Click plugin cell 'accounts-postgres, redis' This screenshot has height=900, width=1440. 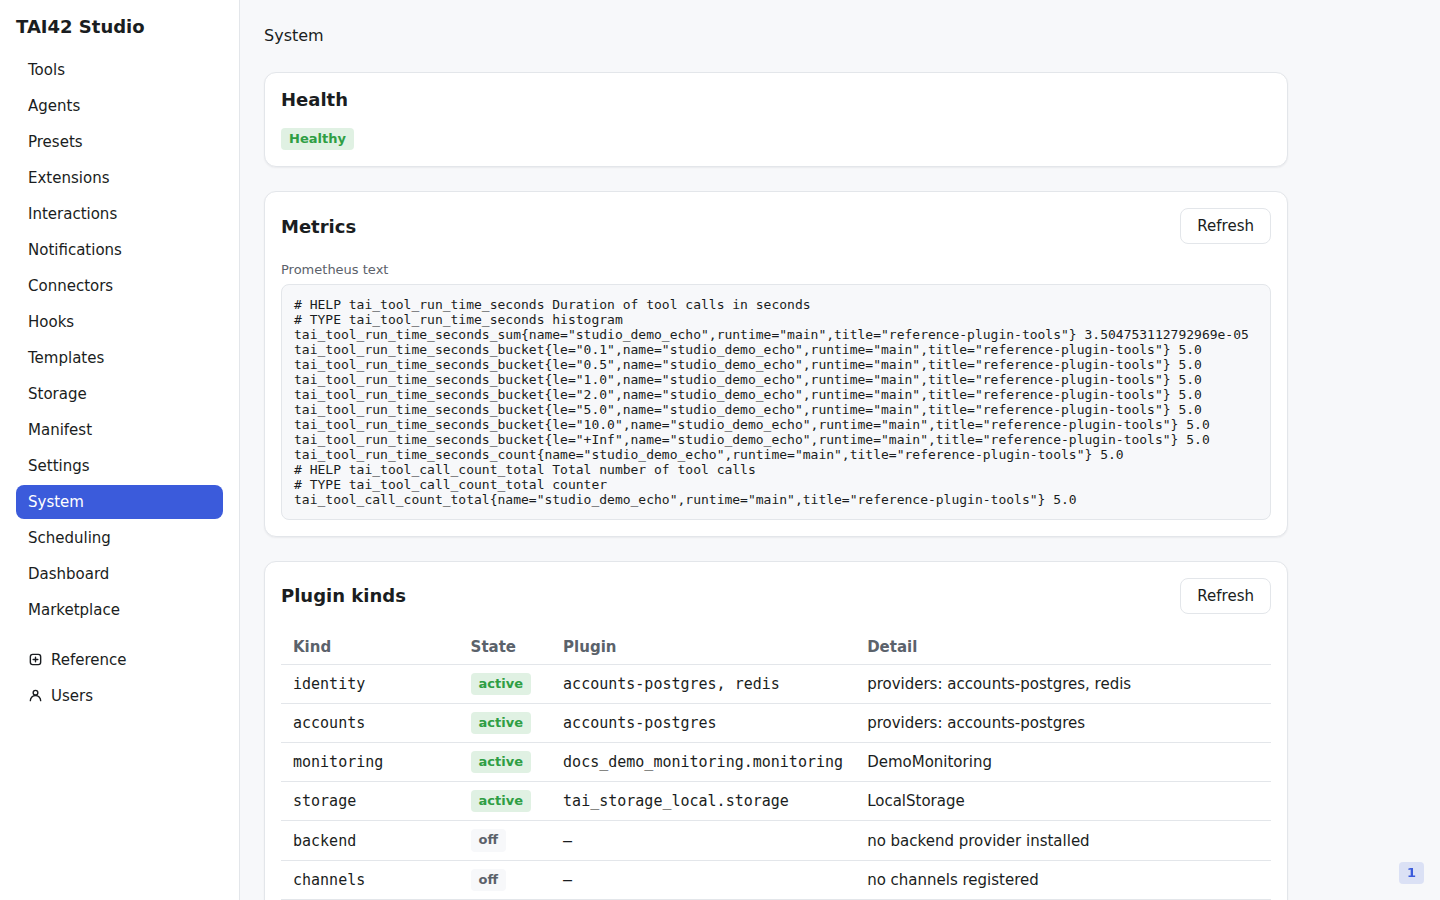tap(671, 684)
